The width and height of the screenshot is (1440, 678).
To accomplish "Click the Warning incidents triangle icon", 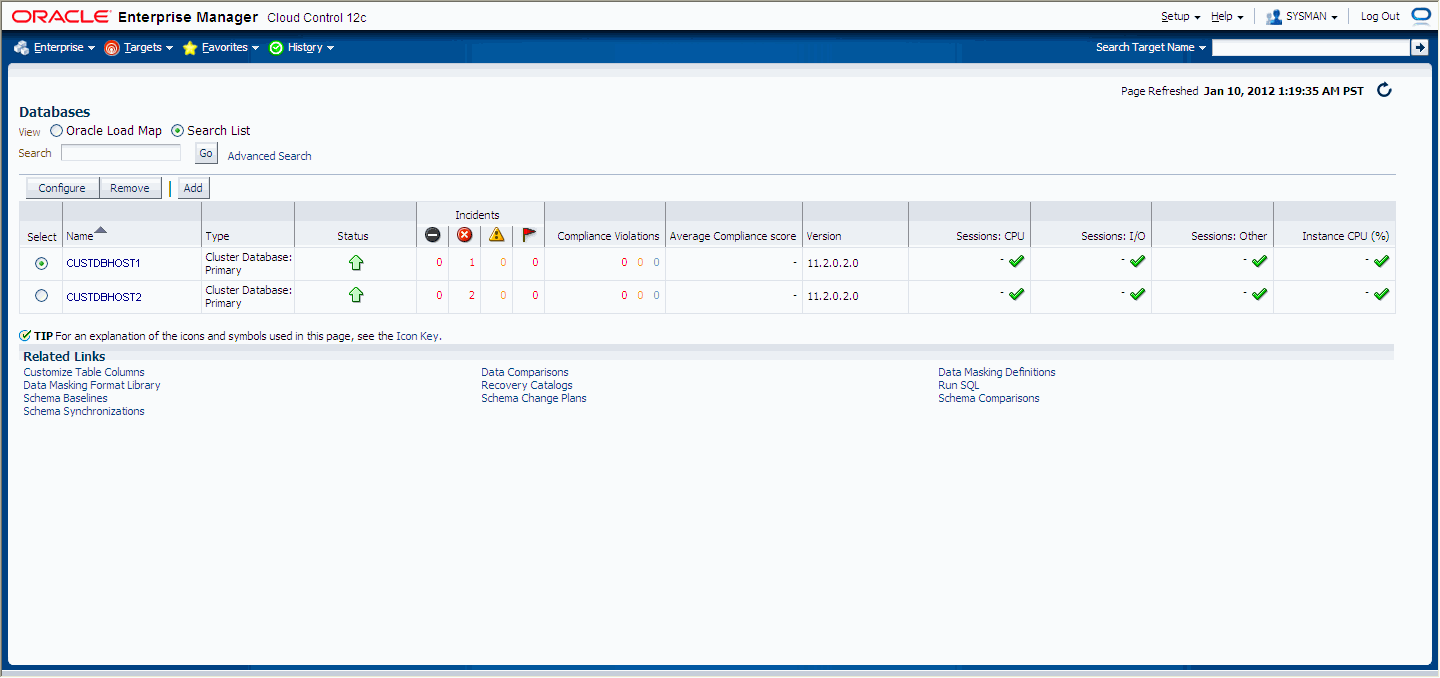I will tap(496, 235).
